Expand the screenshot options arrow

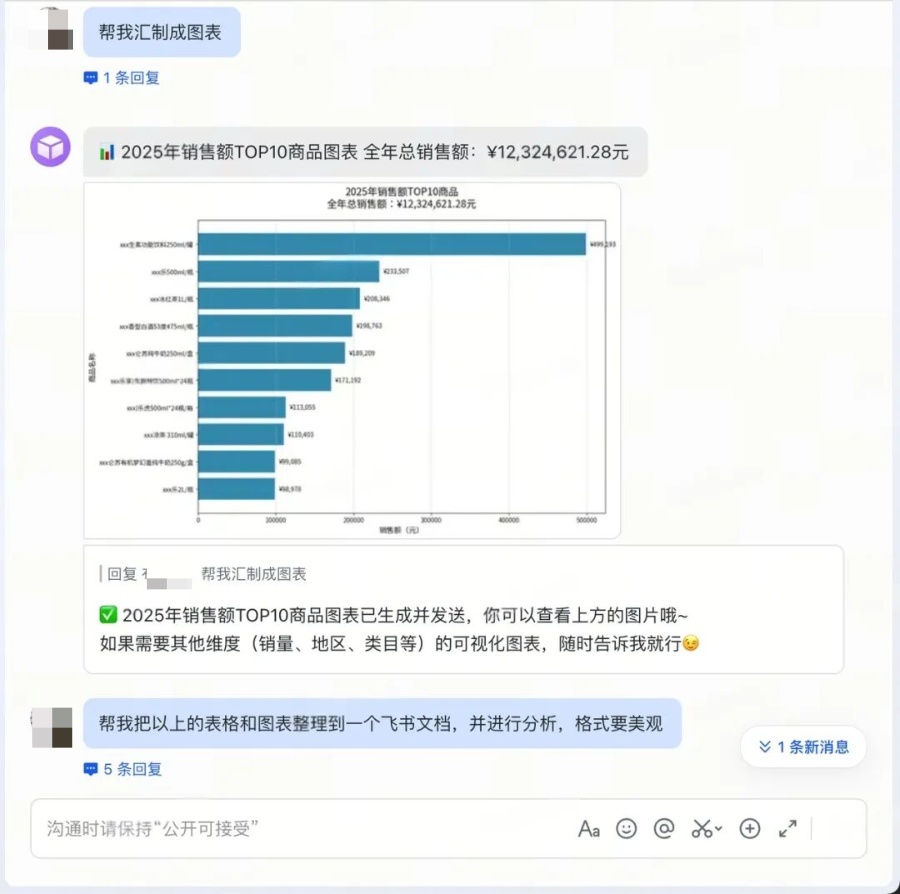719,829
